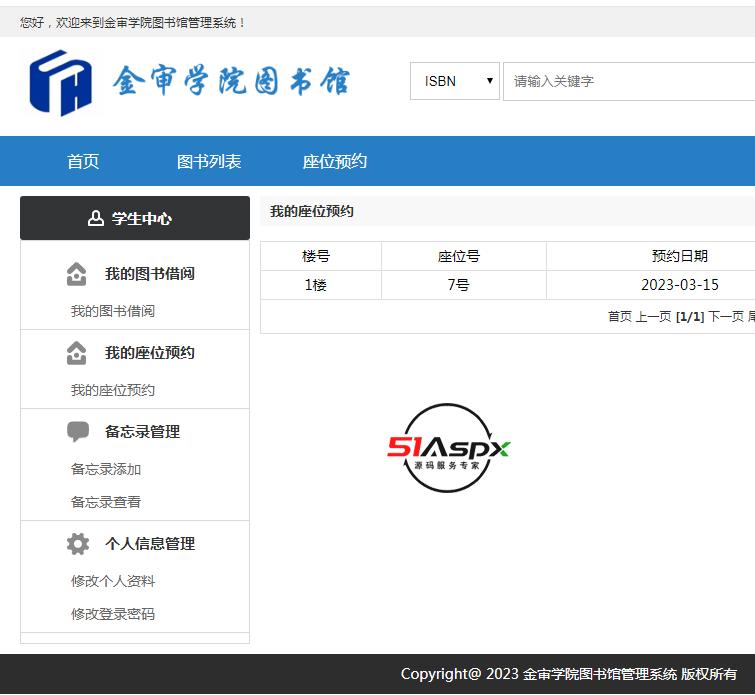This screenshot has height=695, width=755.
Task: Open the 修改登录密码 link
Action: (x=113, y=614)
